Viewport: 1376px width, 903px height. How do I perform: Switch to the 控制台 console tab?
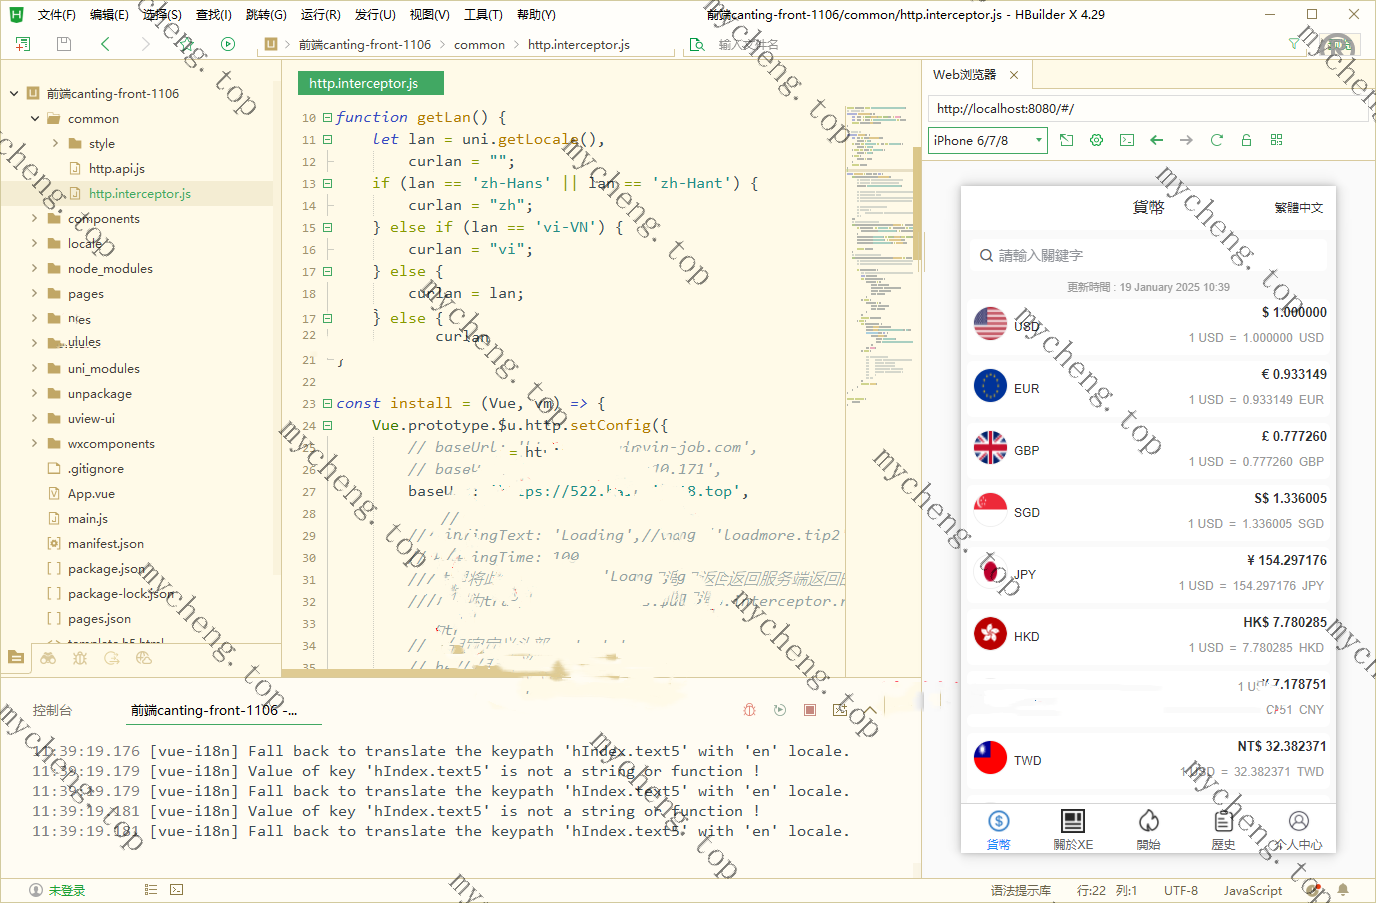tap(52, 710)
